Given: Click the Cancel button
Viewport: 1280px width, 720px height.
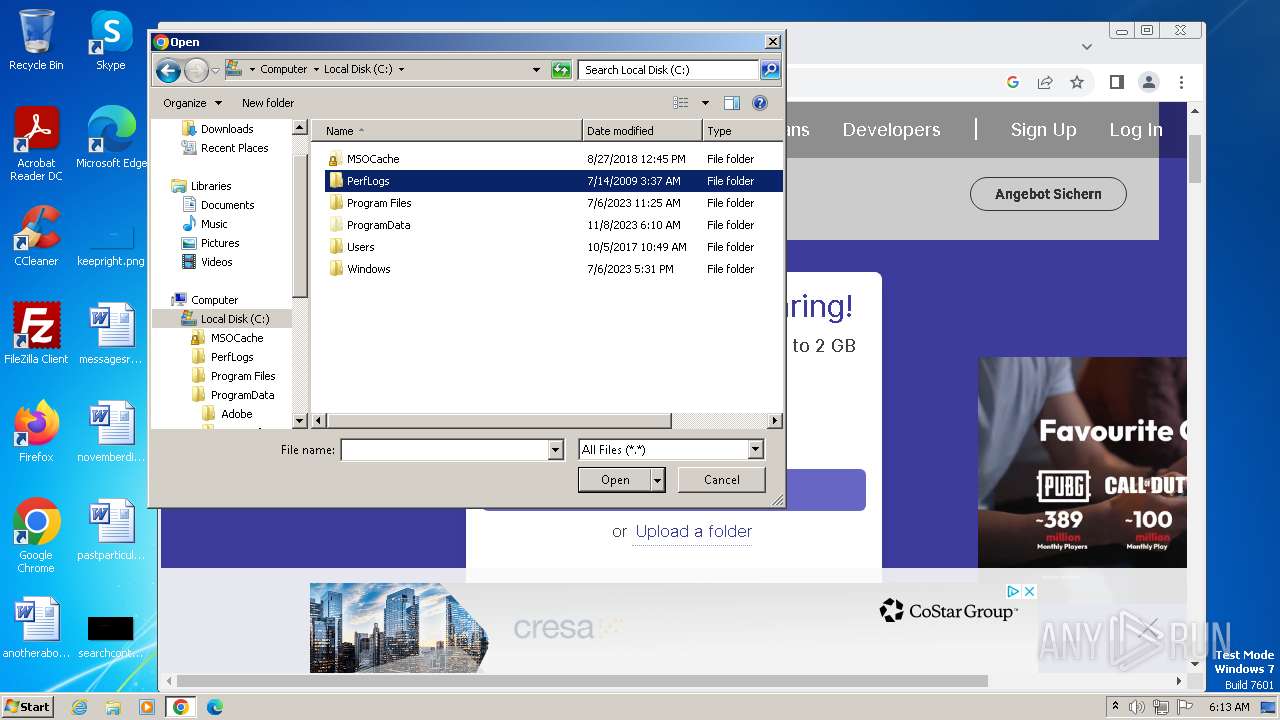Looking at the screenshot, I should [722, 480].
